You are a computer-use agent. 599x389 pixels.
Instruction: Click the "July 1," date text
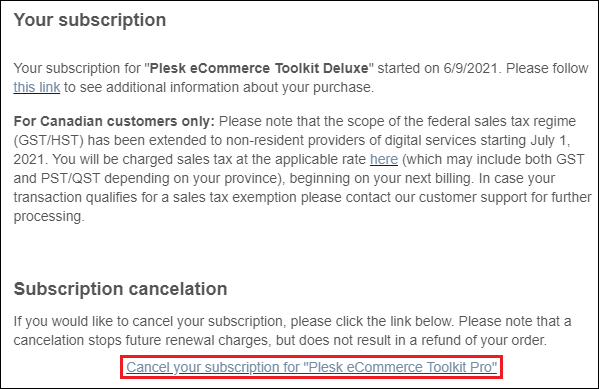tap(550, 141)
